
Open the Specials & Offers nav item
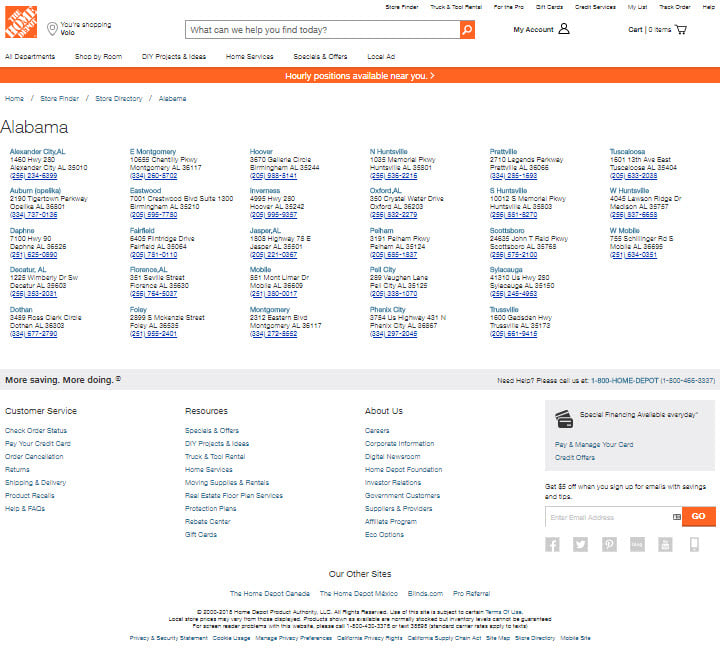click(320, 57)
